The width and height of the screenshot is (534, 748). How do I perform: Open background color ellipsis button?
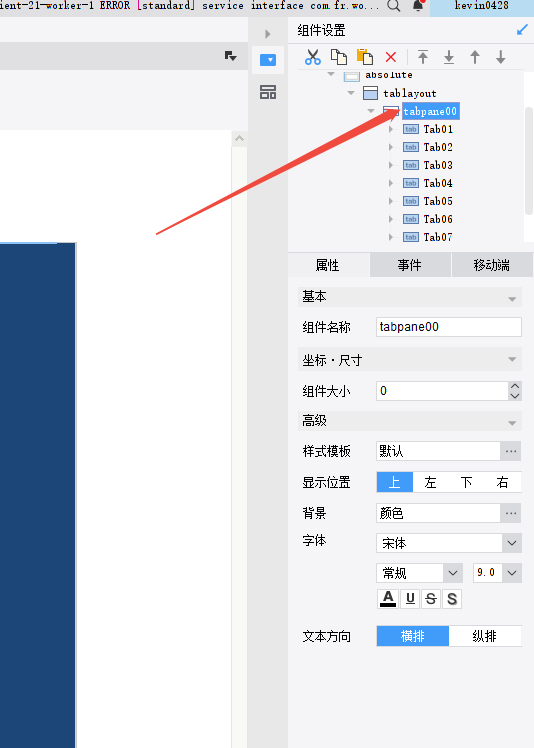pyautogui.click(x=511, y=513)
